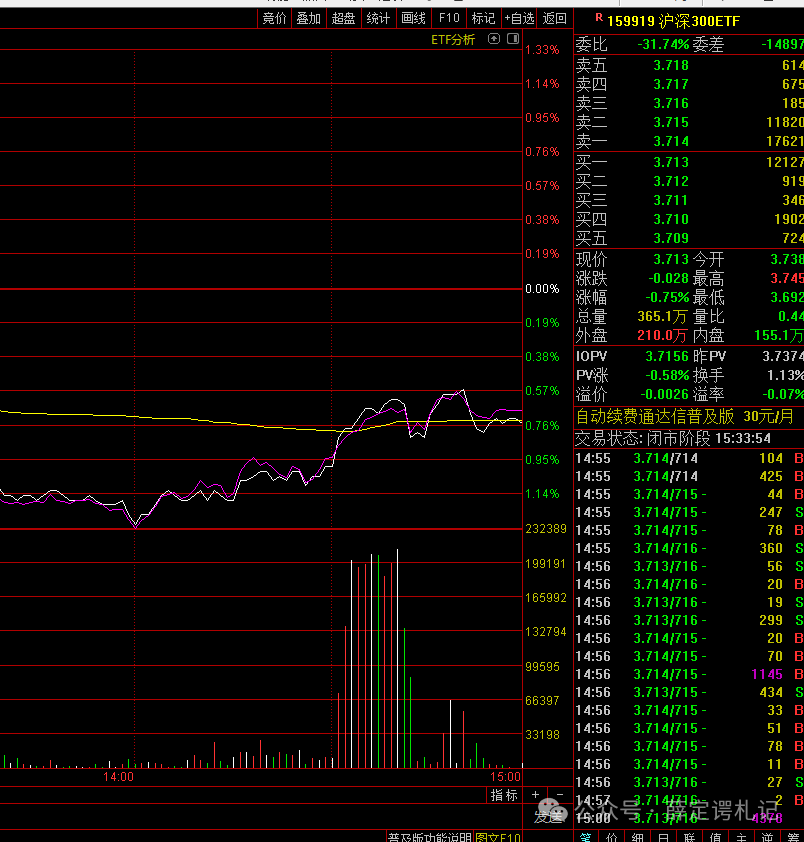The image size is (804, 842).
Task: Select the 卖三 3.716 ask row
Action: click(689, 103)
